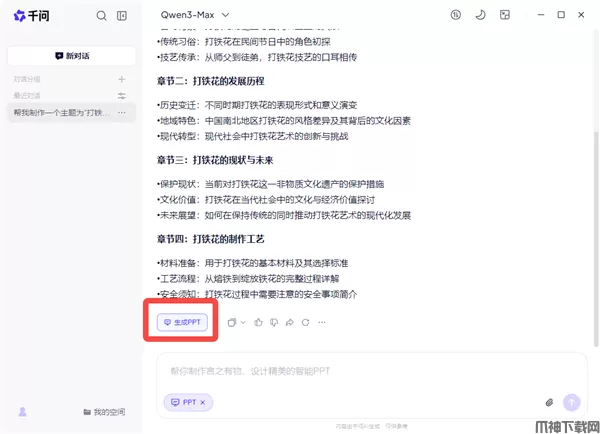Remove the PPT tag with its x
Image resolution: width=600 pixels, height=434 pixels.
(x=203, y=402)
